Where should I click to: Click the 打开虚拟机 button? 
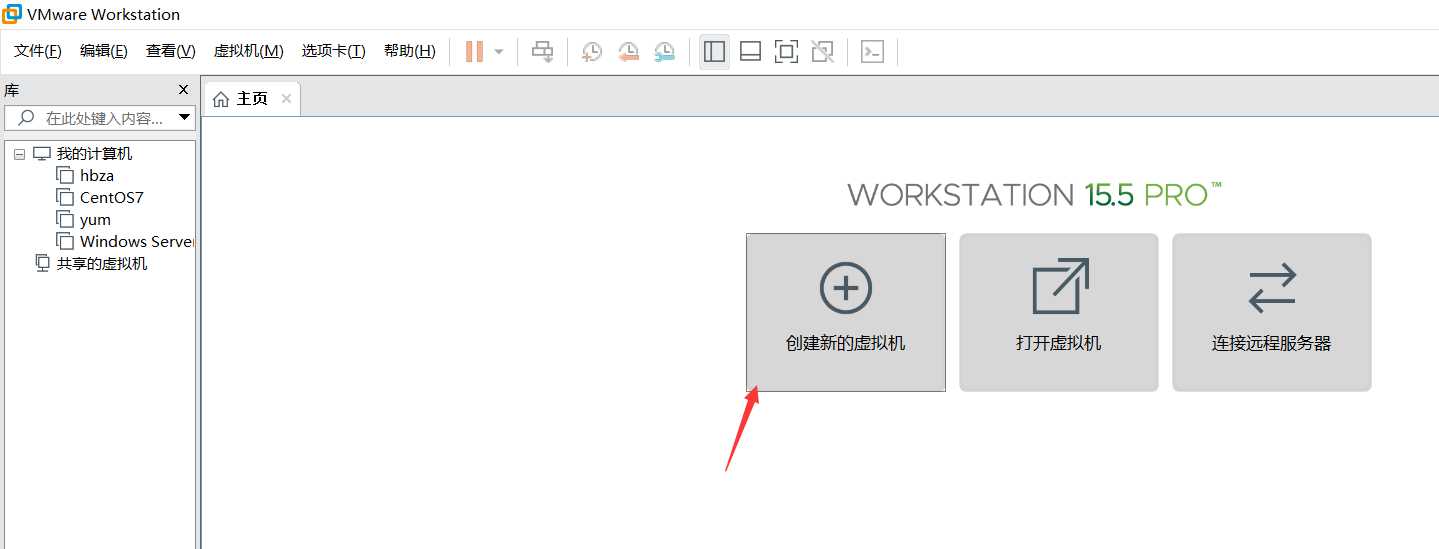point(1059,312)
